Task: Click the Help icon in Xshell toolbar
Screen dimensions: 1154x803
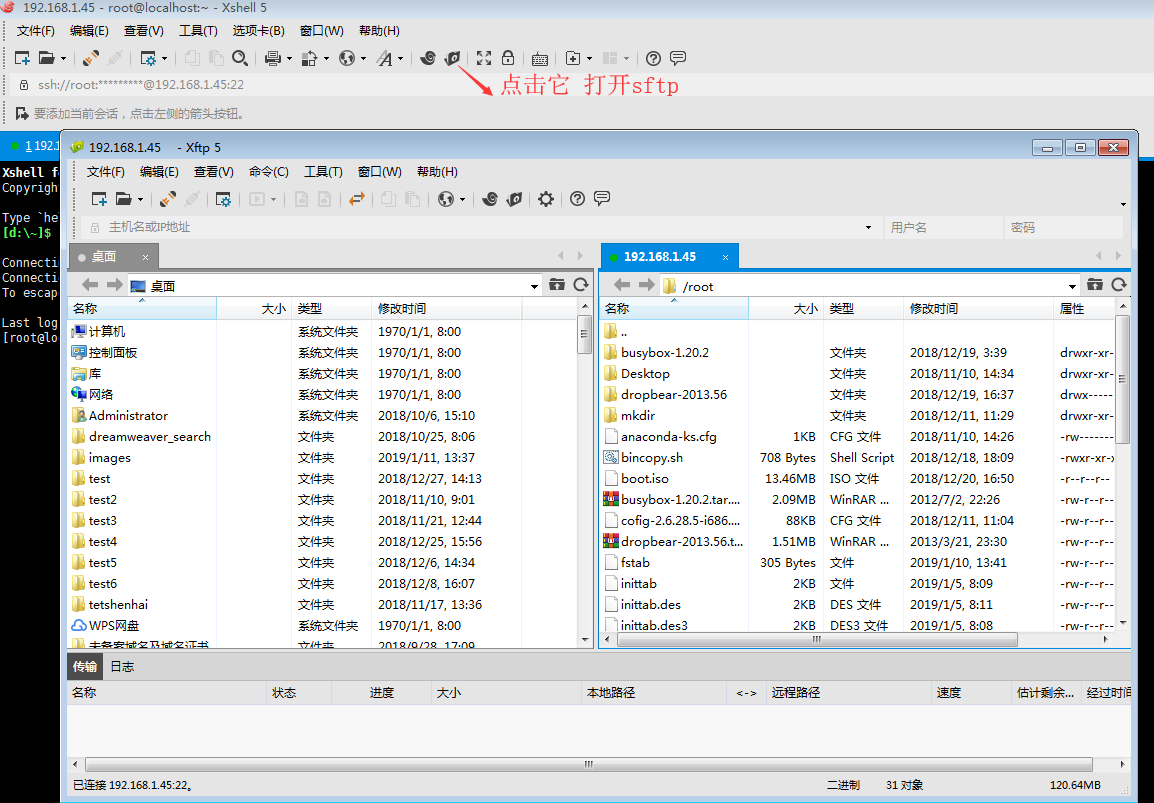Action: tap(653, 58)
